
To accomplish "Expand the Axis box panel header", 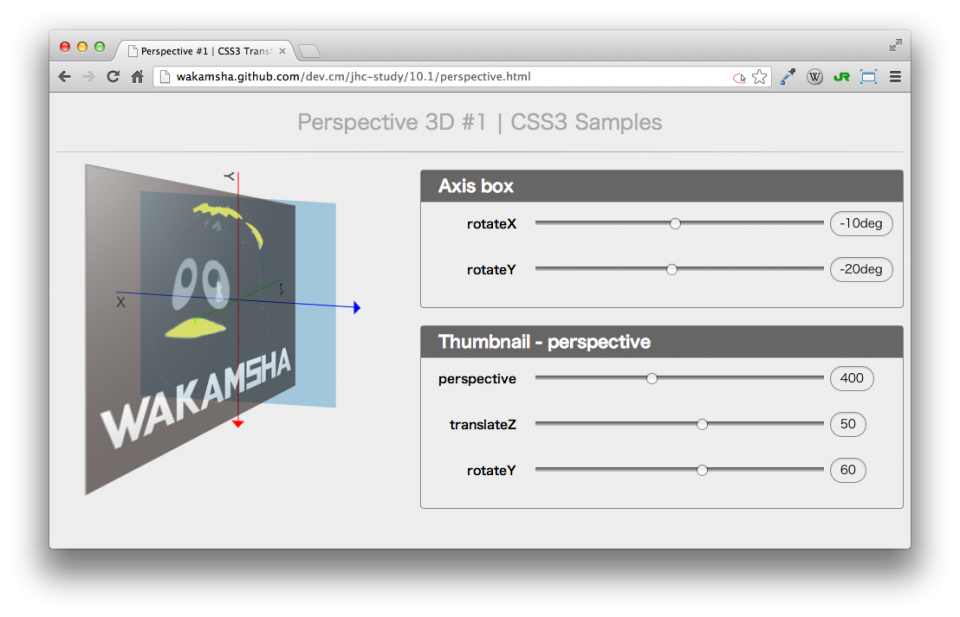I will tap(662, 185).
